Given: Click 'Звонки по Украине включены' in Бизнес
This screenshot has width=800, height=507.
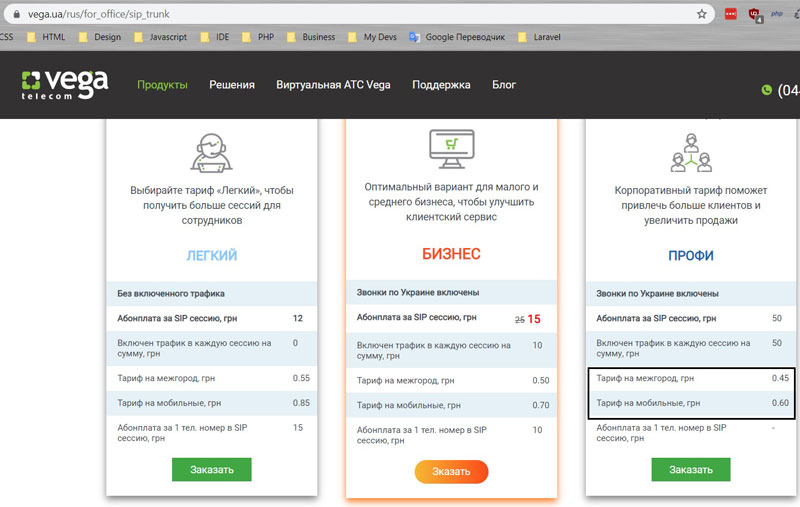Looking at the screenshot, I should tap(418, 292).
